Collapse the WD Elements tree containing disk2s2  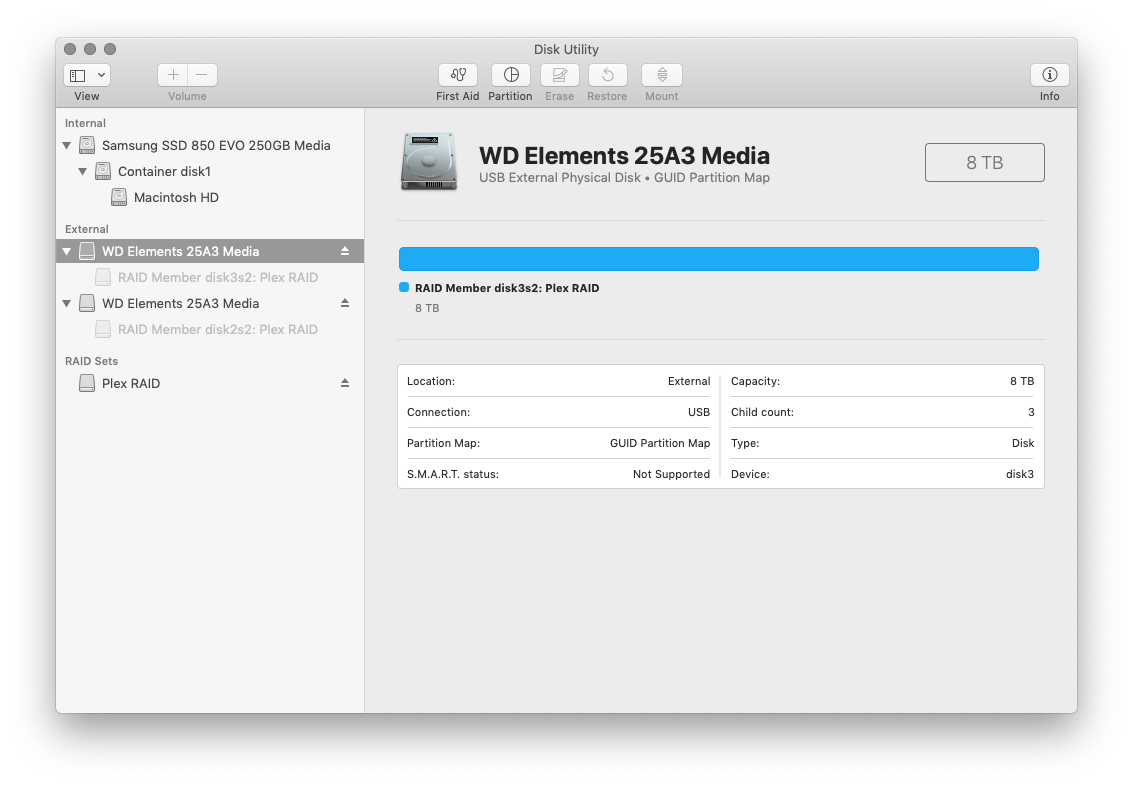coord(66,304)
